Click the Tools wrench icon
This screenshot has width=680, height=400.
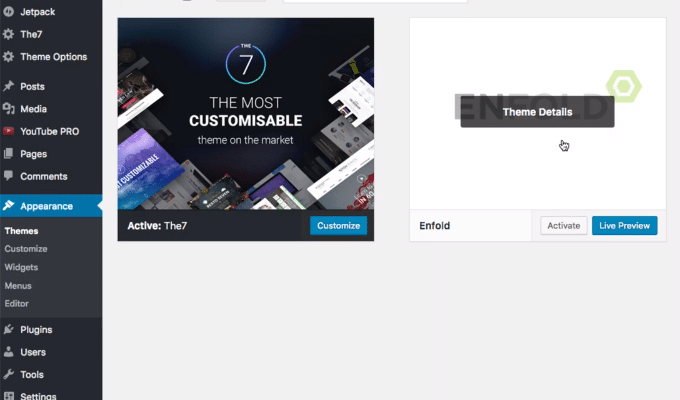8,374
